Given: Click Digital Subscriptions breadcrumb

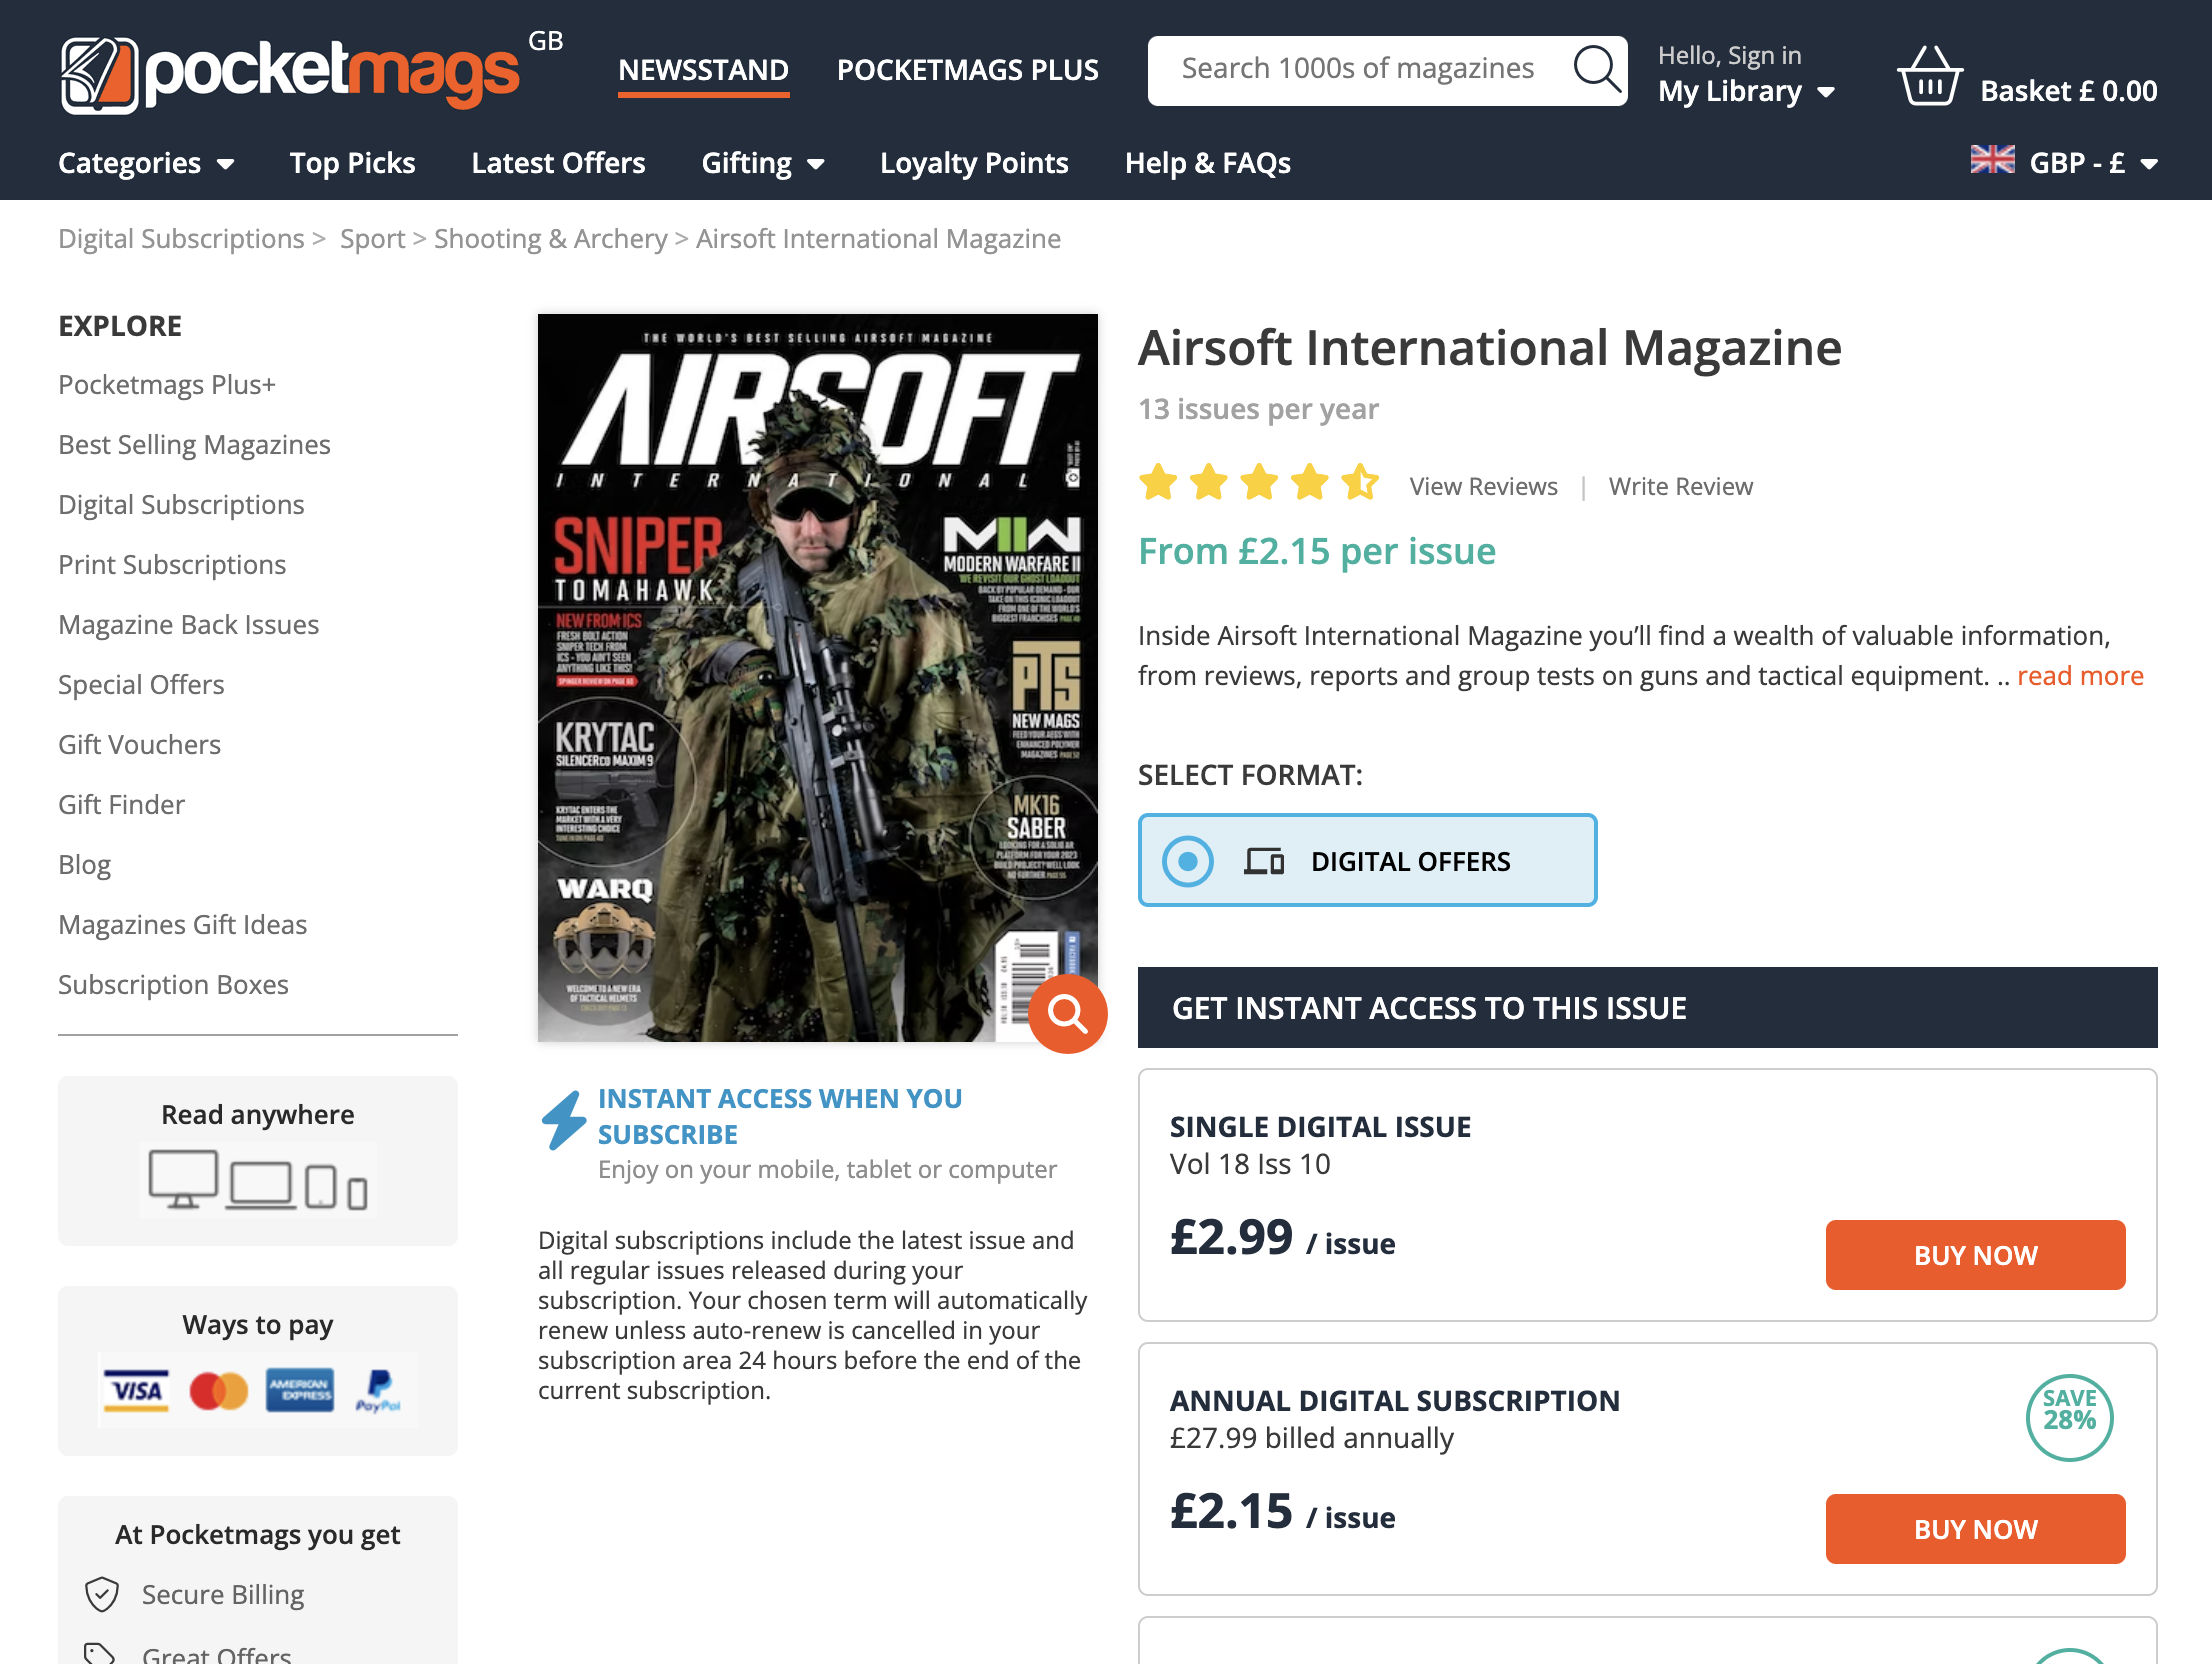Looking at the screenshot, I should pyautogui.click(x=181, y=239).
